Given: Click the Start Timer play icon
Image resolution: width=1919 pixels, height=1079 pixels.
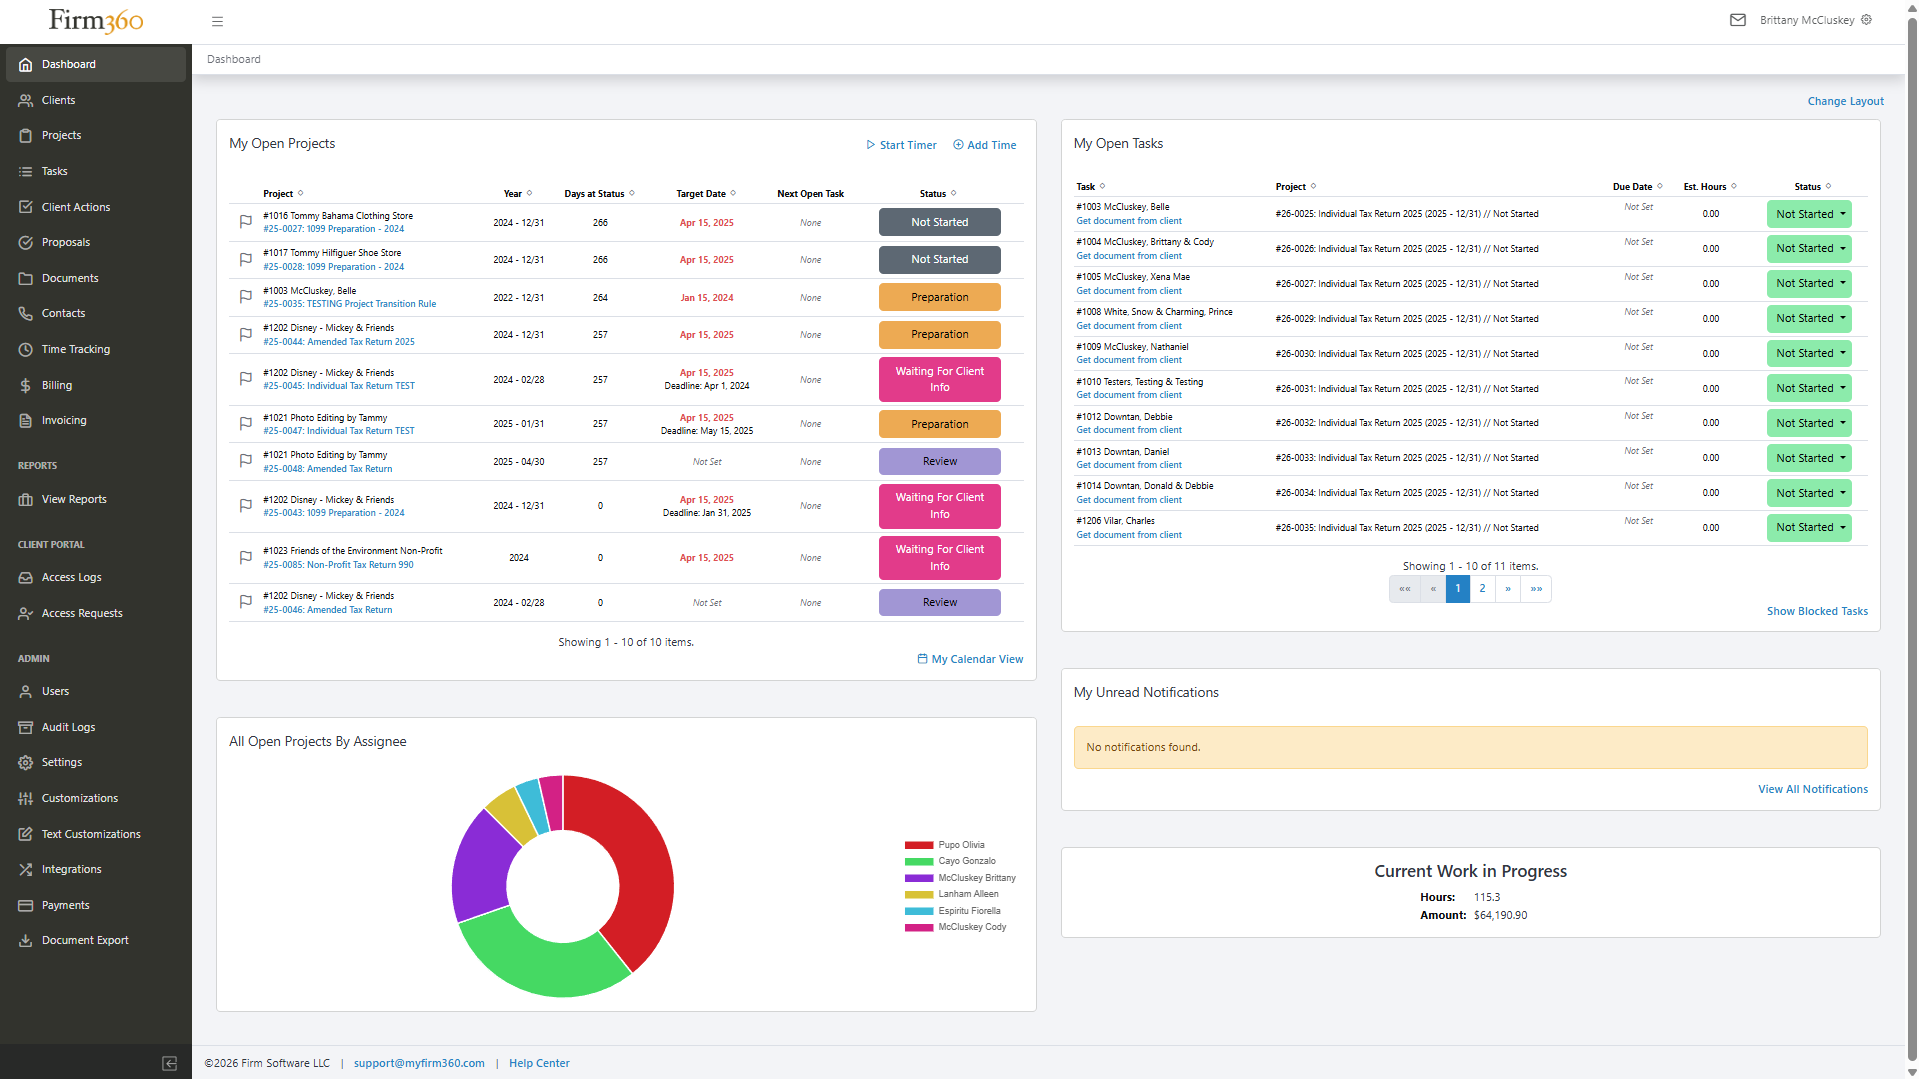Looking at the screenshot, I should pyautogui.click(x=870, y=145).
